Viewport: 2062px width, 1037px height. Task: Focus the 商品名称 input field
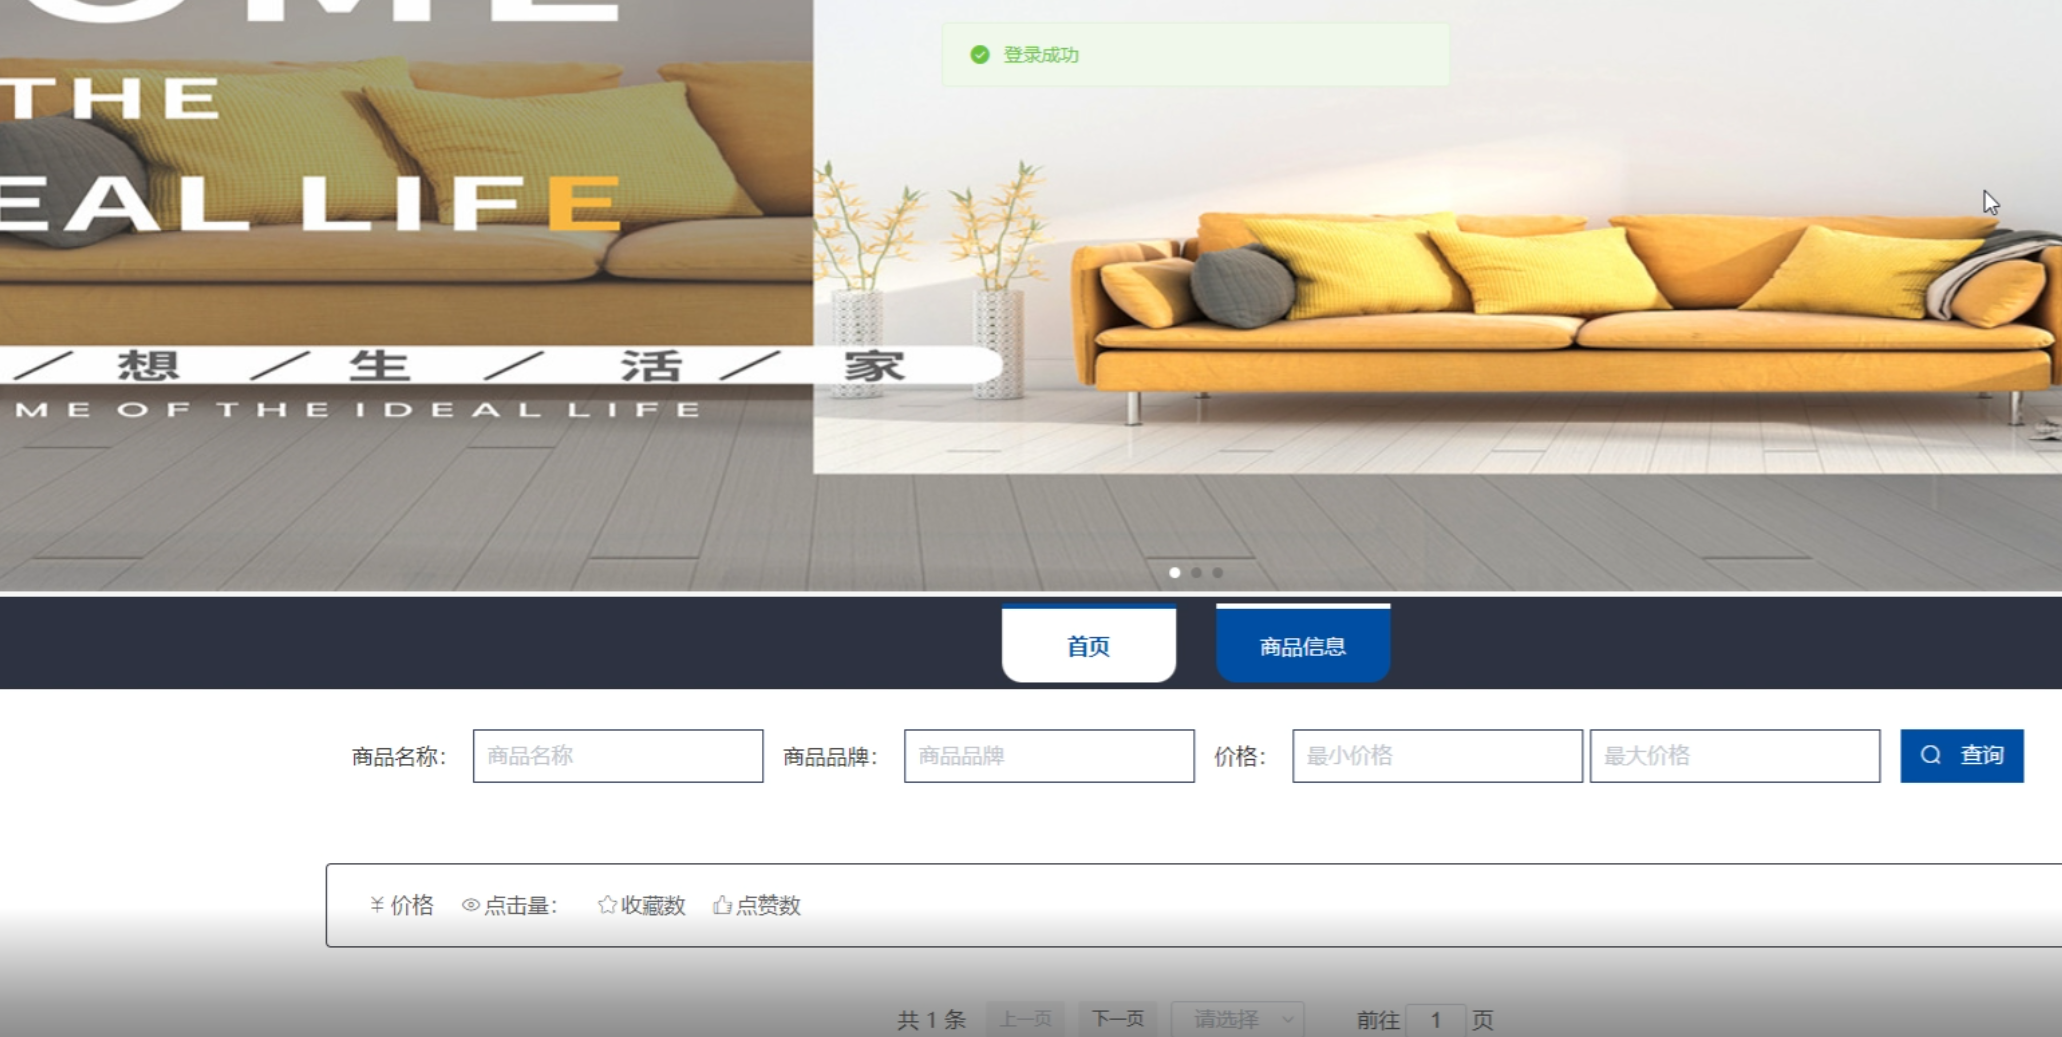point(618,756)
